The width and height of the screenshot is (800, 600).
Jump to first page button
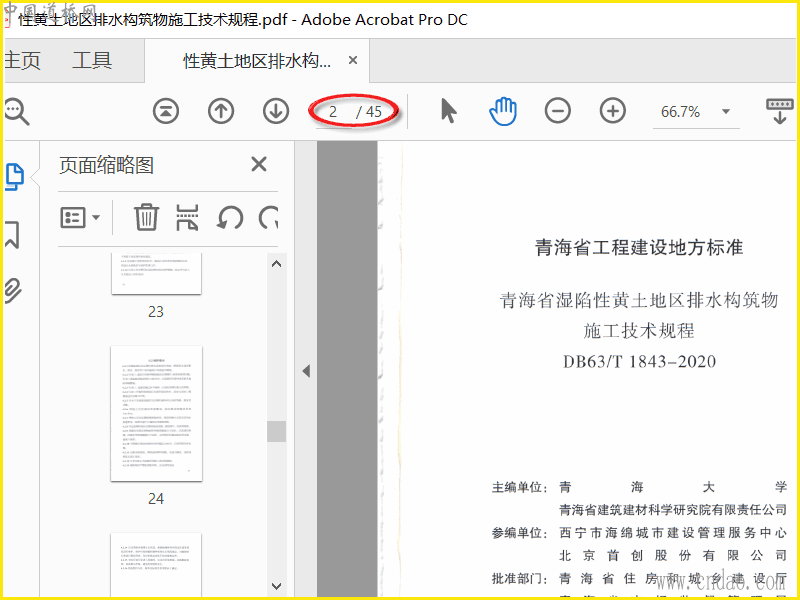[166, 111]
